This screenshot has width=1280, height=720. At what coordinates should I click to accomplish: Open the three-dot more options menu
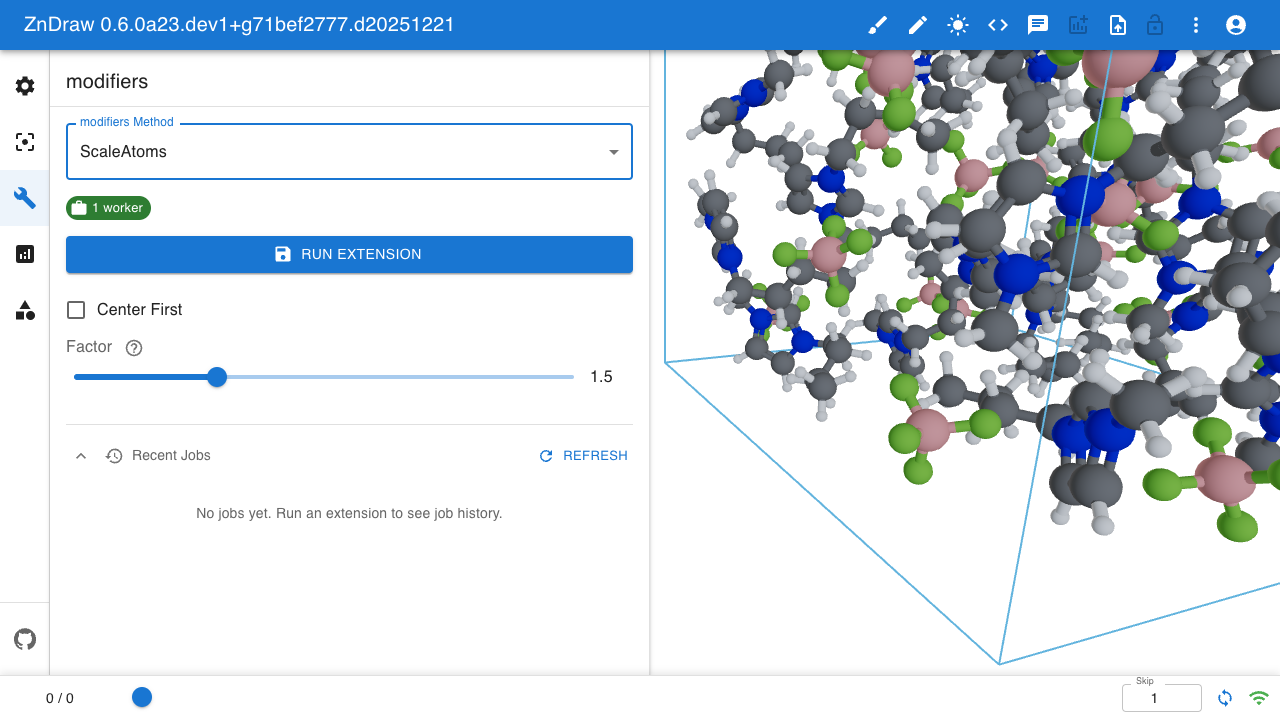point(1195,25)
